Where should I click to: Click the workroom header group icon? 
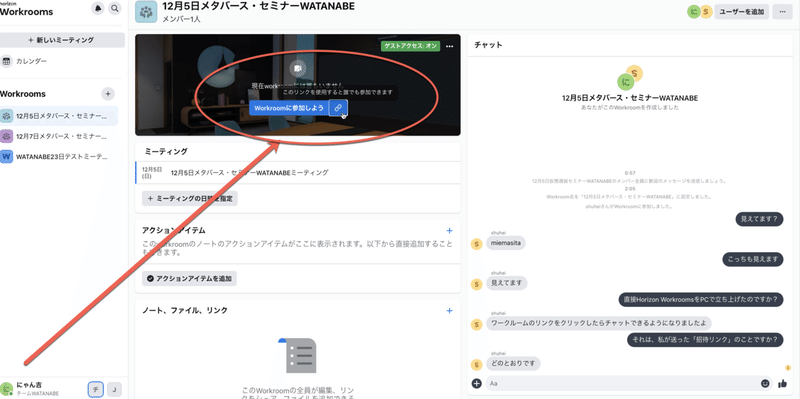click(146, 11)
